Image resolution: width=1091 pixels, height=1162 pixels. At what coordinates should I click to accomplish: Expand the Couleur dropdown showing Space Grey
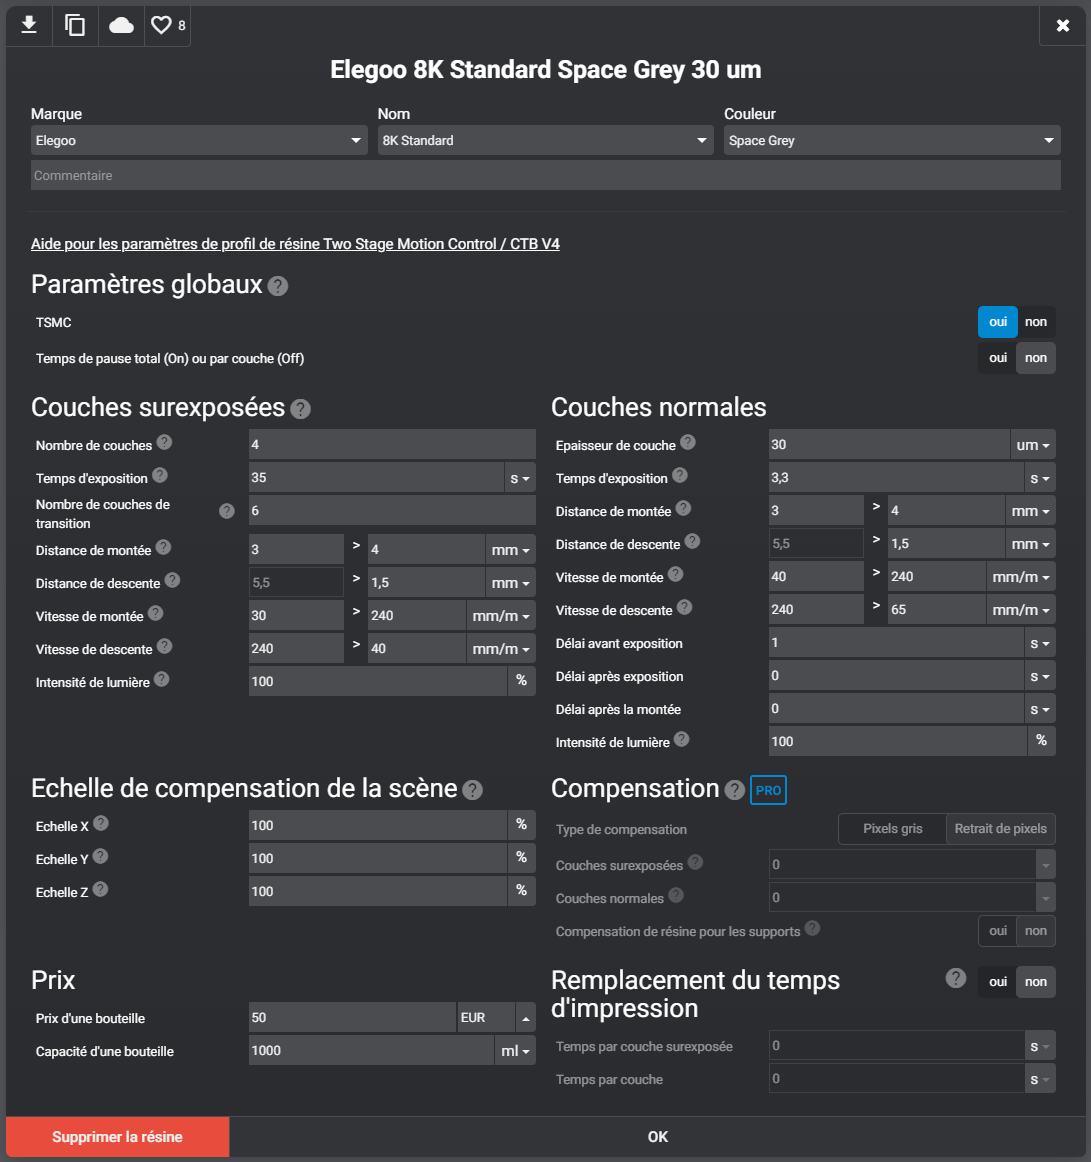(892, 140)
